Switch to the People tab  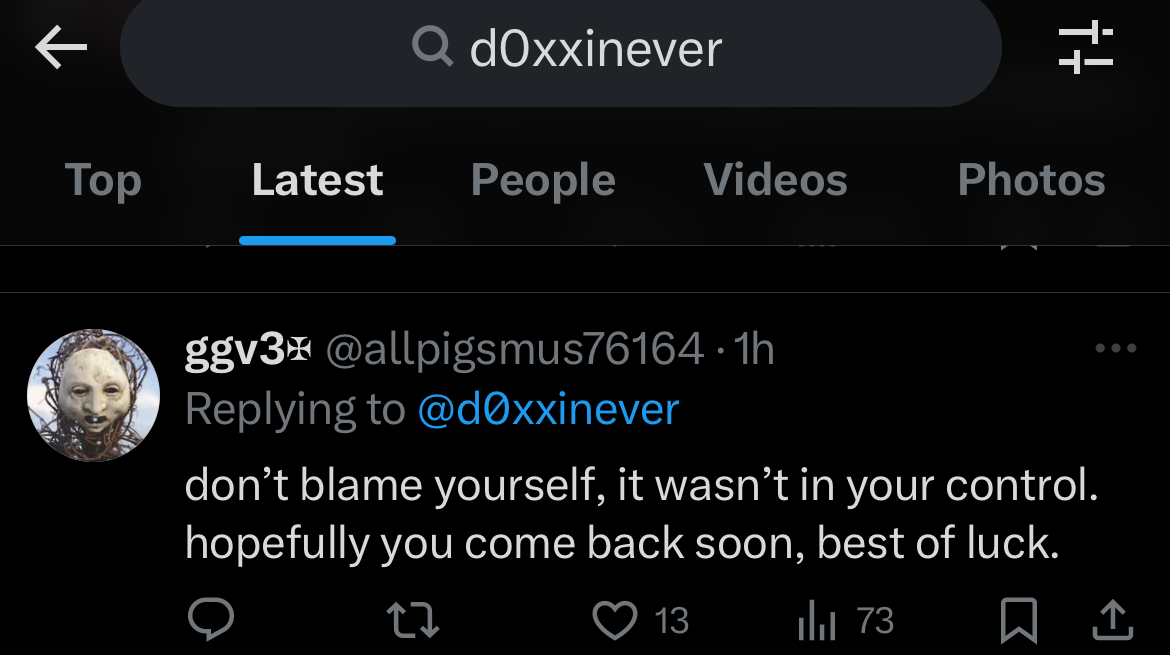(542, 181)
